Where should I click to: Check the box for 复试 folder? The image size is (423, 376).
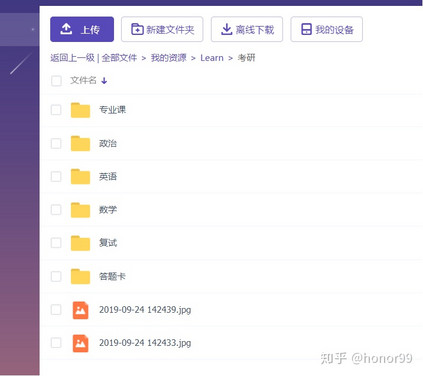coord(56,243)
